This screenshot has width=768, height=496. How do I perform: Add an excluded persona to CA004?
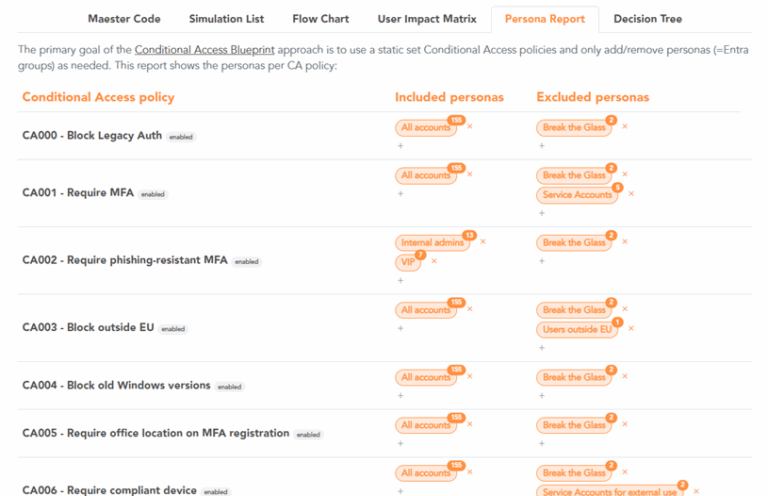coord(542,396)
